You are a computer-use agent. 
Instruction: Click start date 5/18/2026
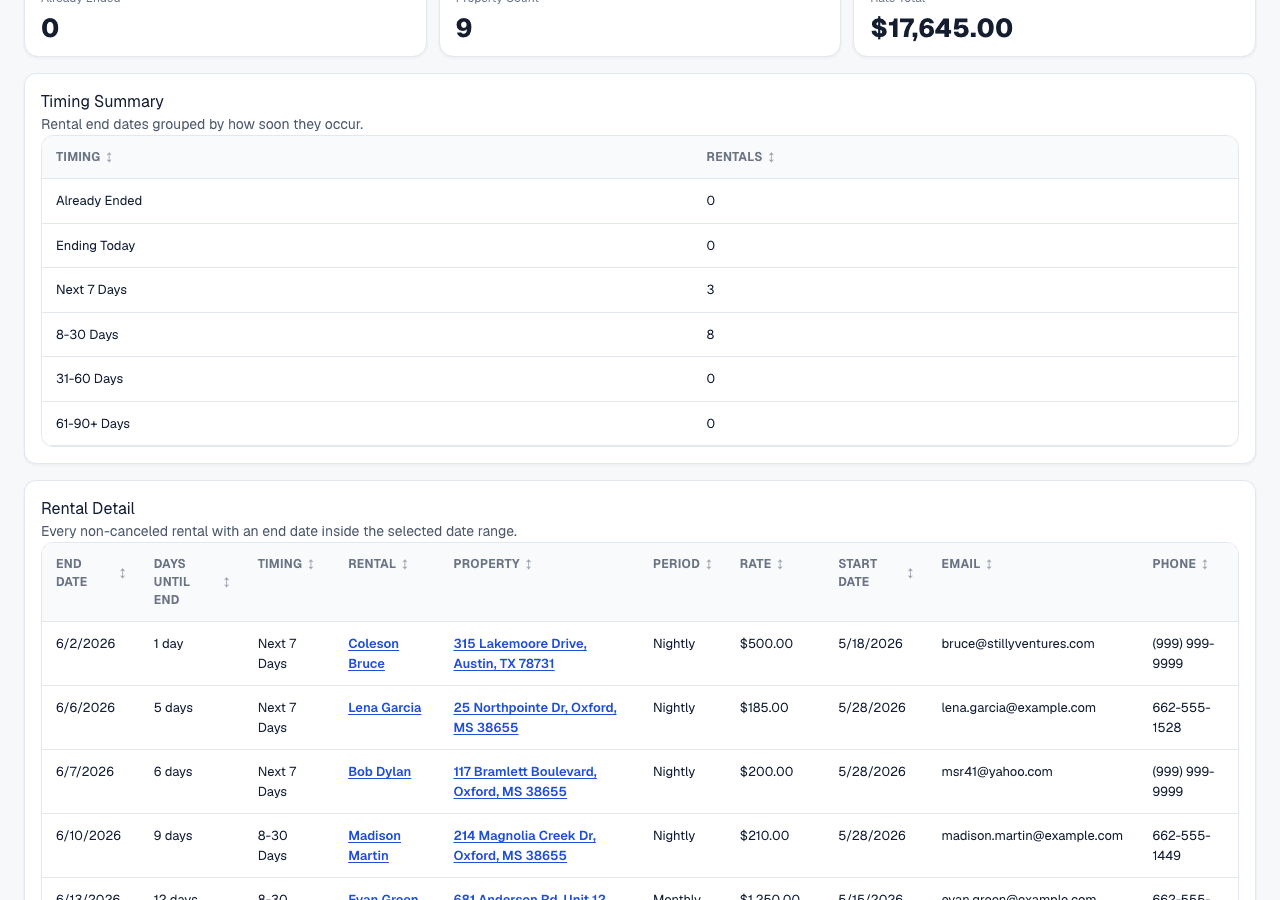tap(870, 644)
